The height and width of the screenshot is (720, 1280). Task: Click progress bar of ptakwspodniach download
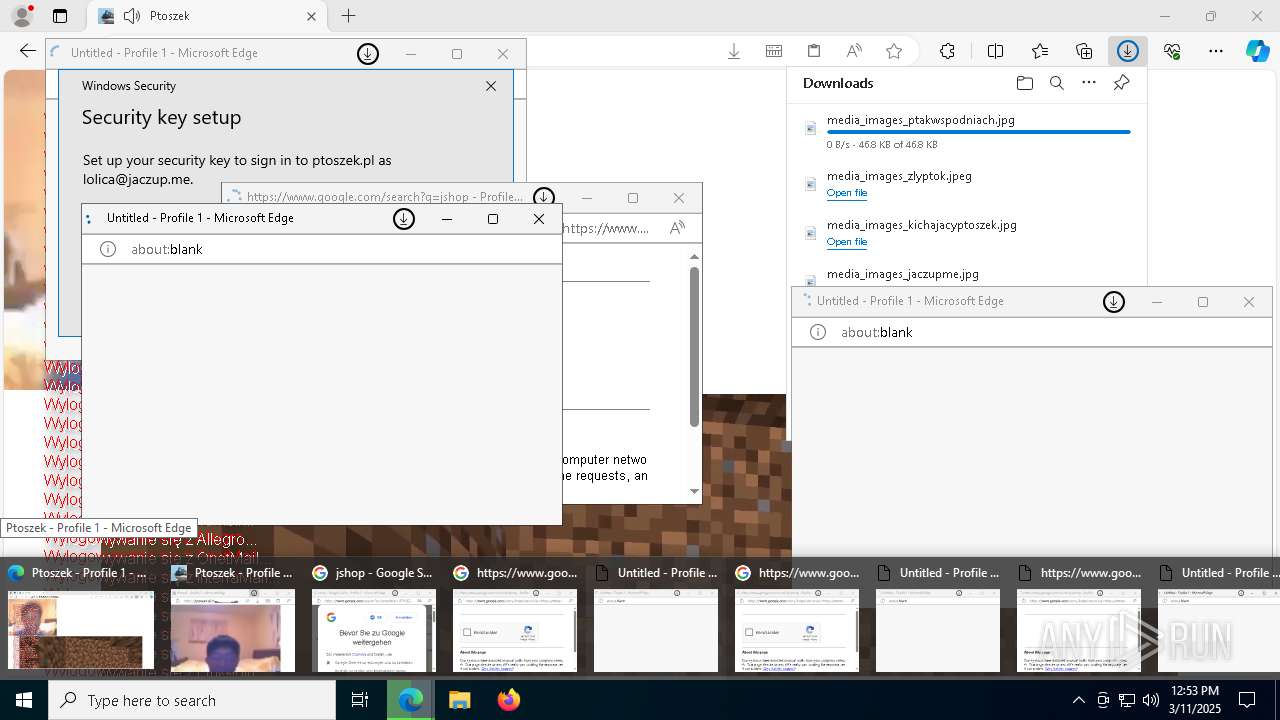click(979, 132)
